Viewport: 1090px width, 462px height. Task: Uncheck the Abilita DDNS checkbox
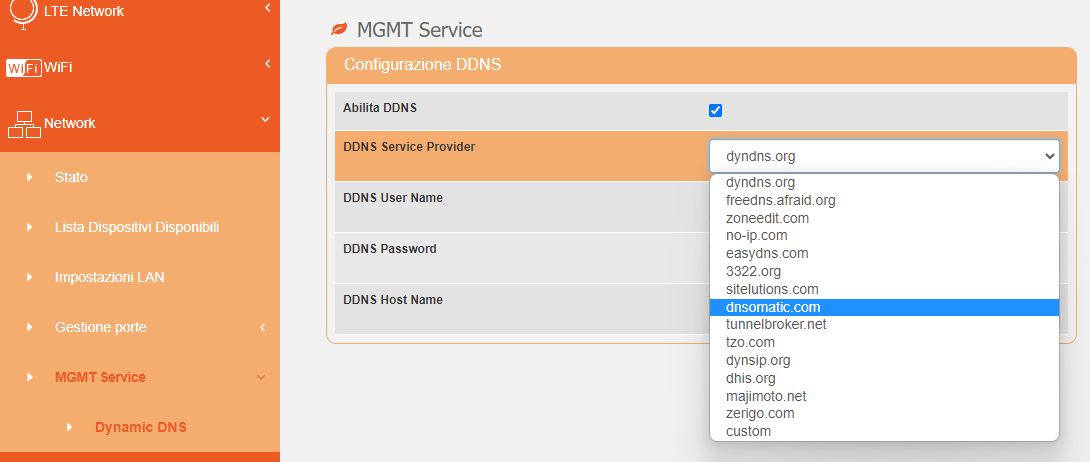(715, 110)
